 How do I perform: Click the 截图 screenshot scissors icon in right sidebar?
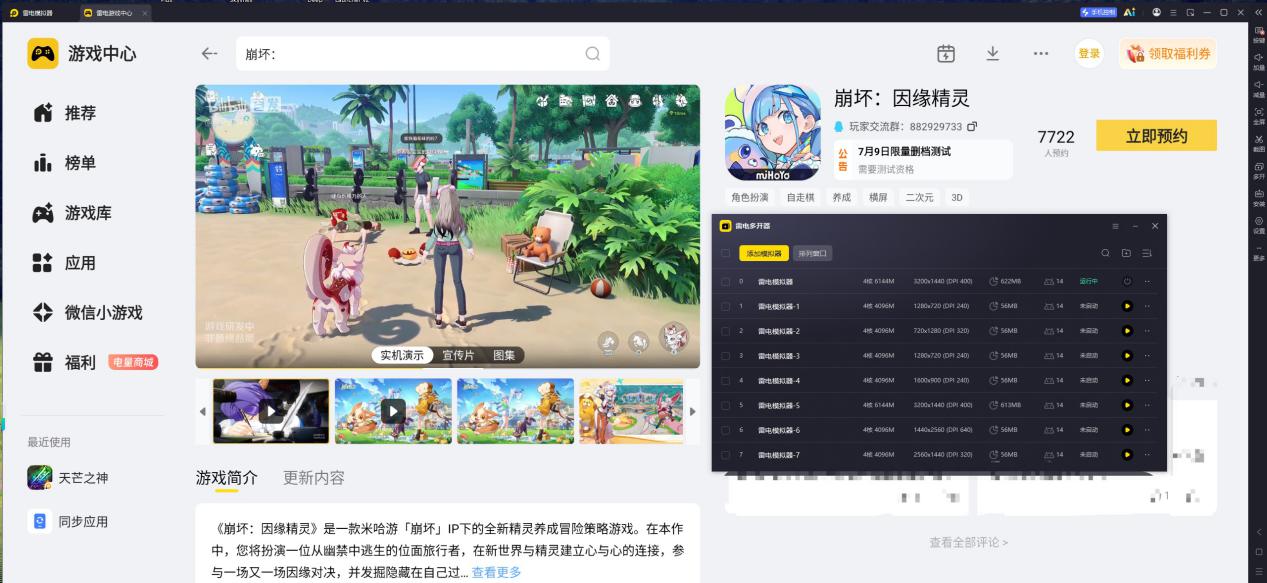point(1259,141)
